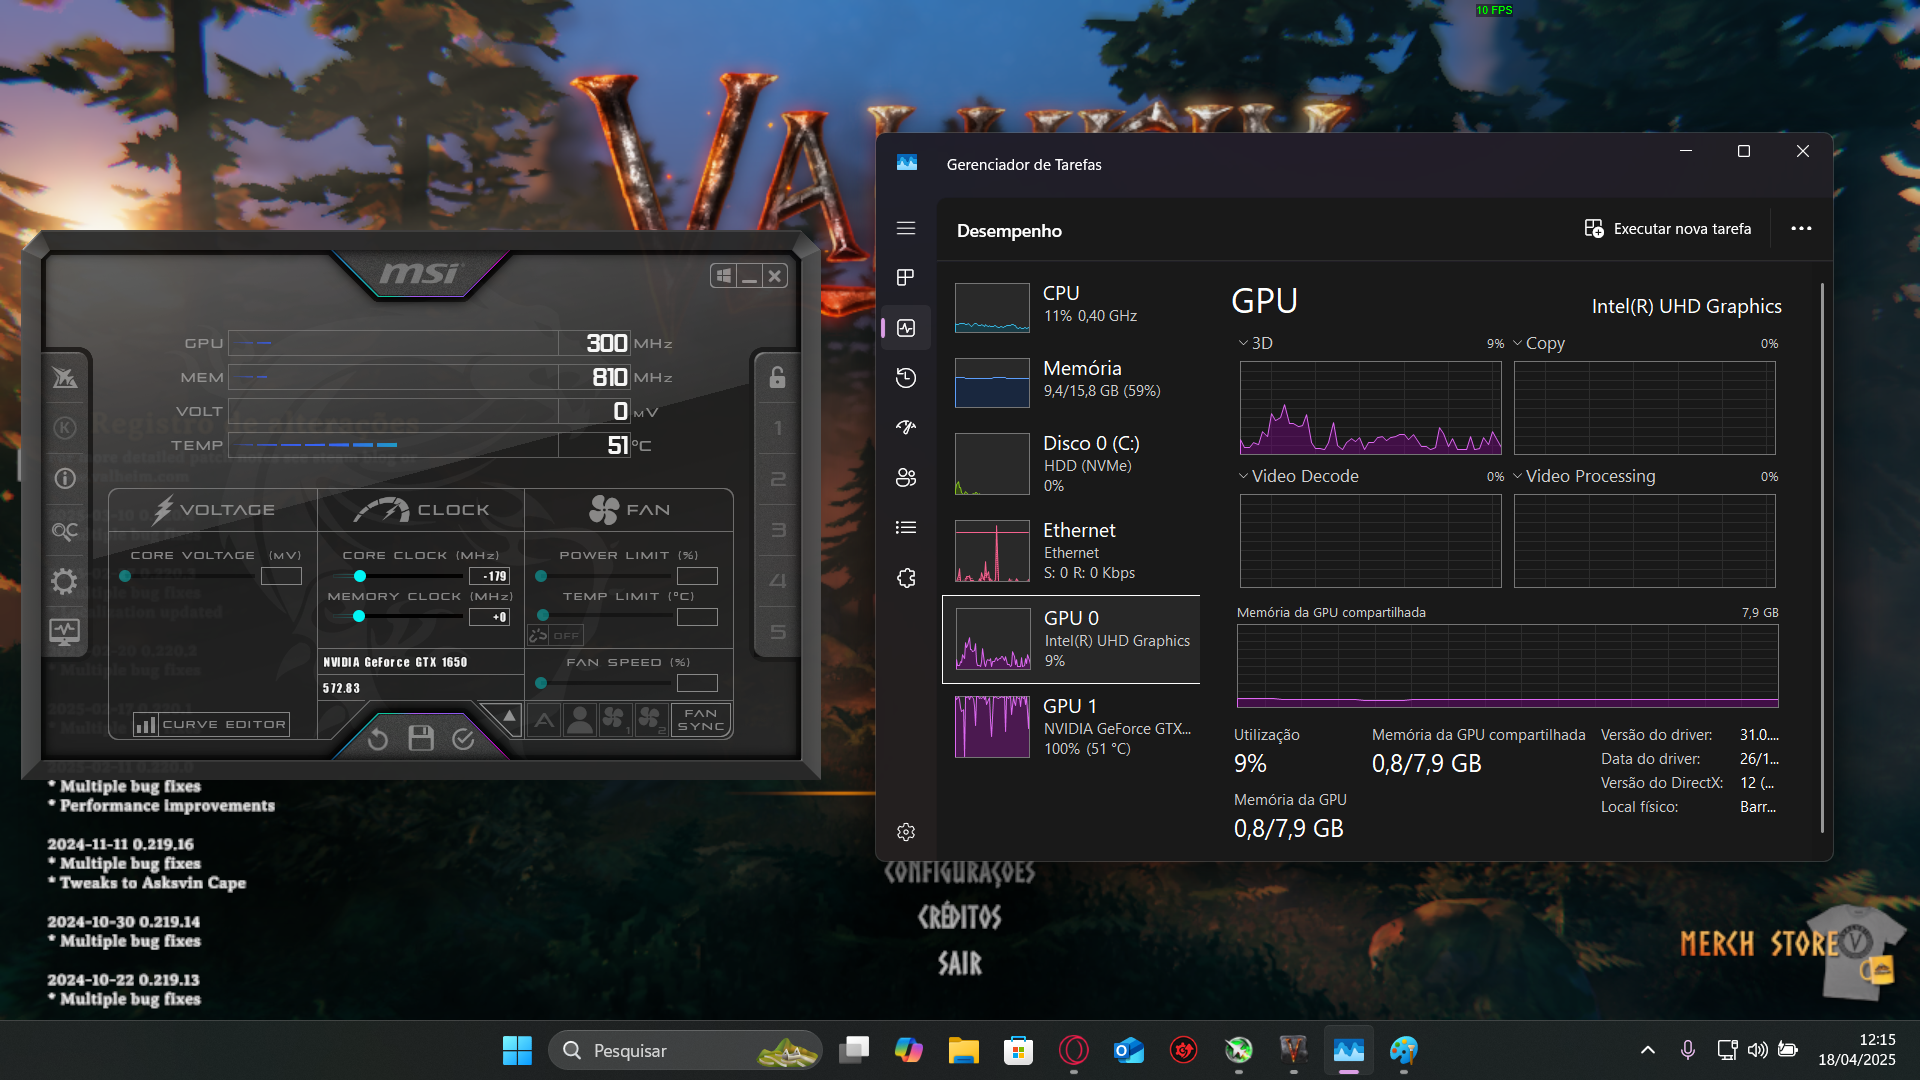Click the Afterburner Windows startup icon
Screen dimensions: 1920x1080
[724, 276]
